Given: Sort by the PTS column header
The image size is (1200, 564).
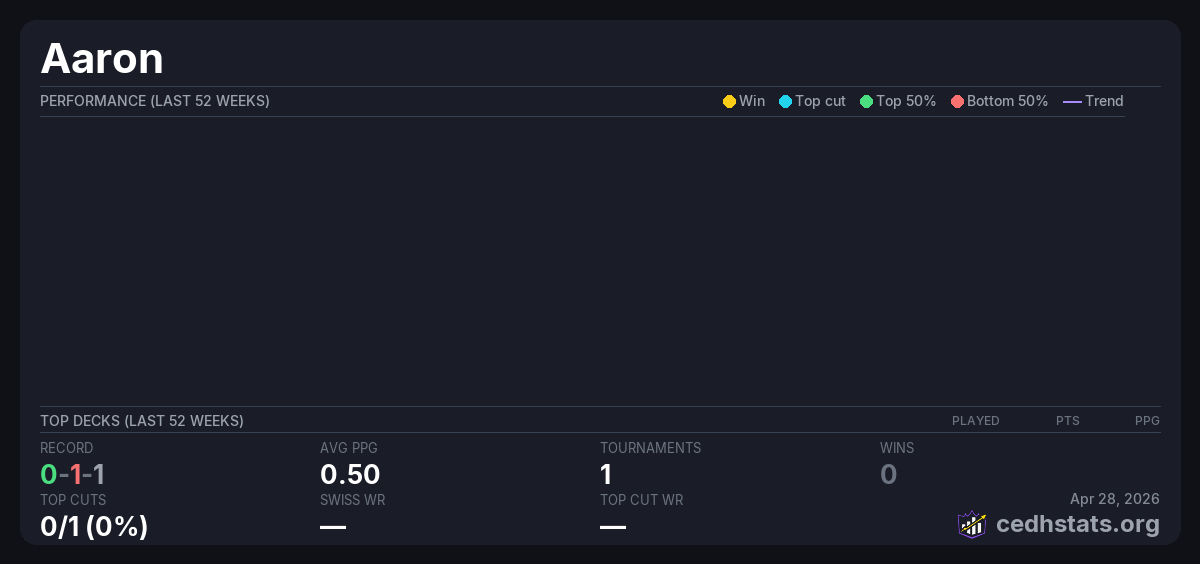Looking at the screenshot, I should click(1067, 421).
